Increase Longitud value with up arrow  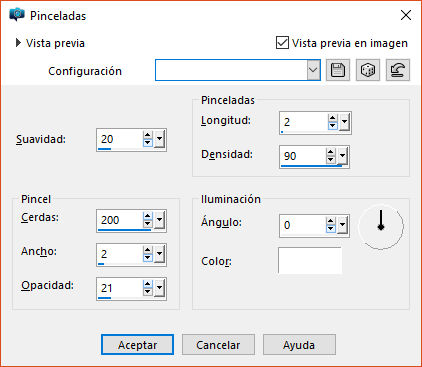coord(332,118)
